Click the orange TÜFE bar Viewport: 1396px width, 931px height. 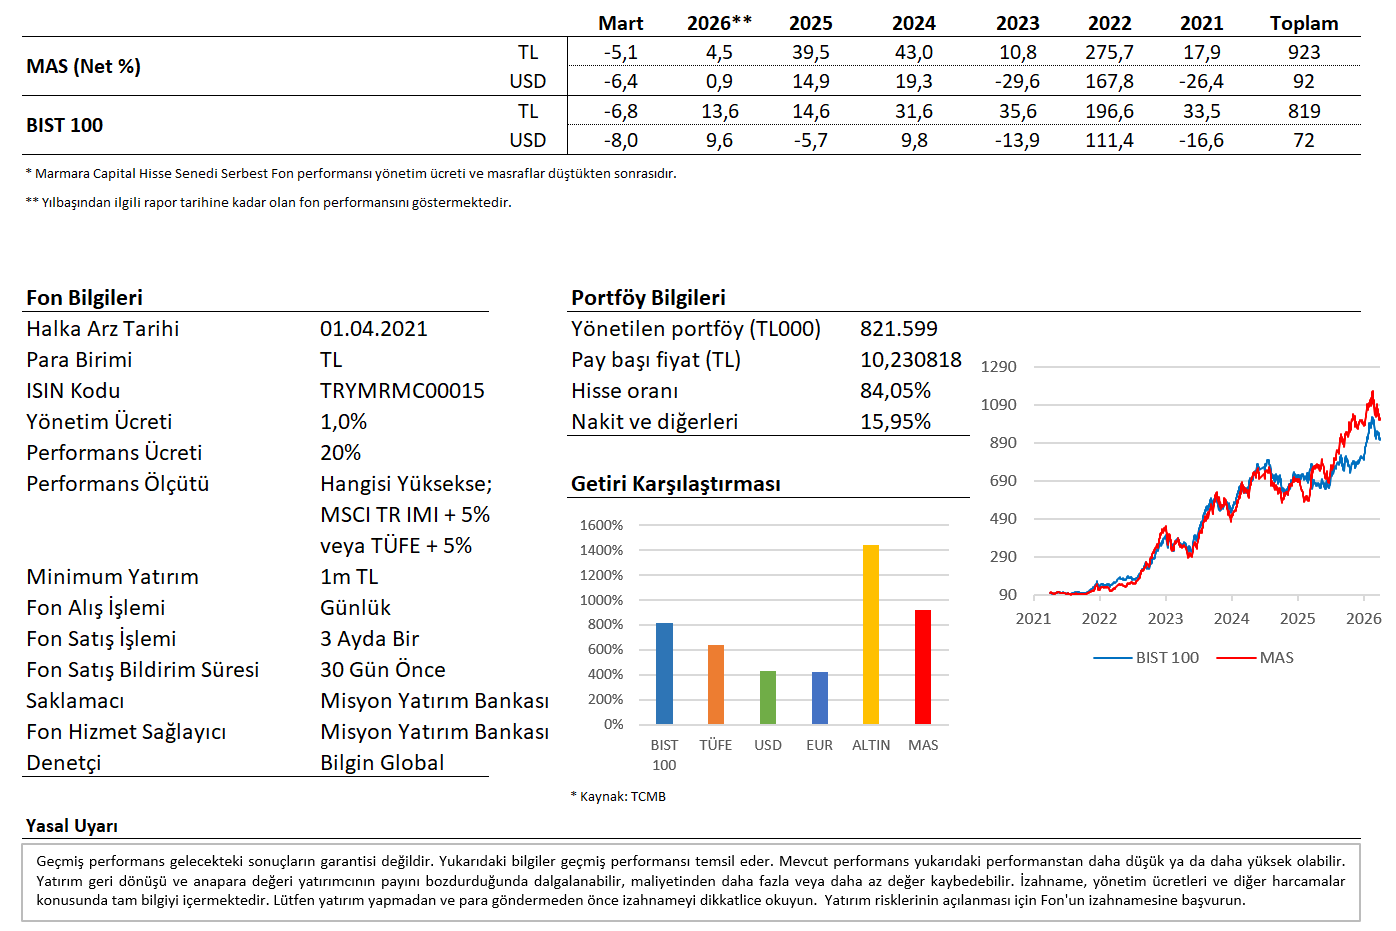point(716,684)
